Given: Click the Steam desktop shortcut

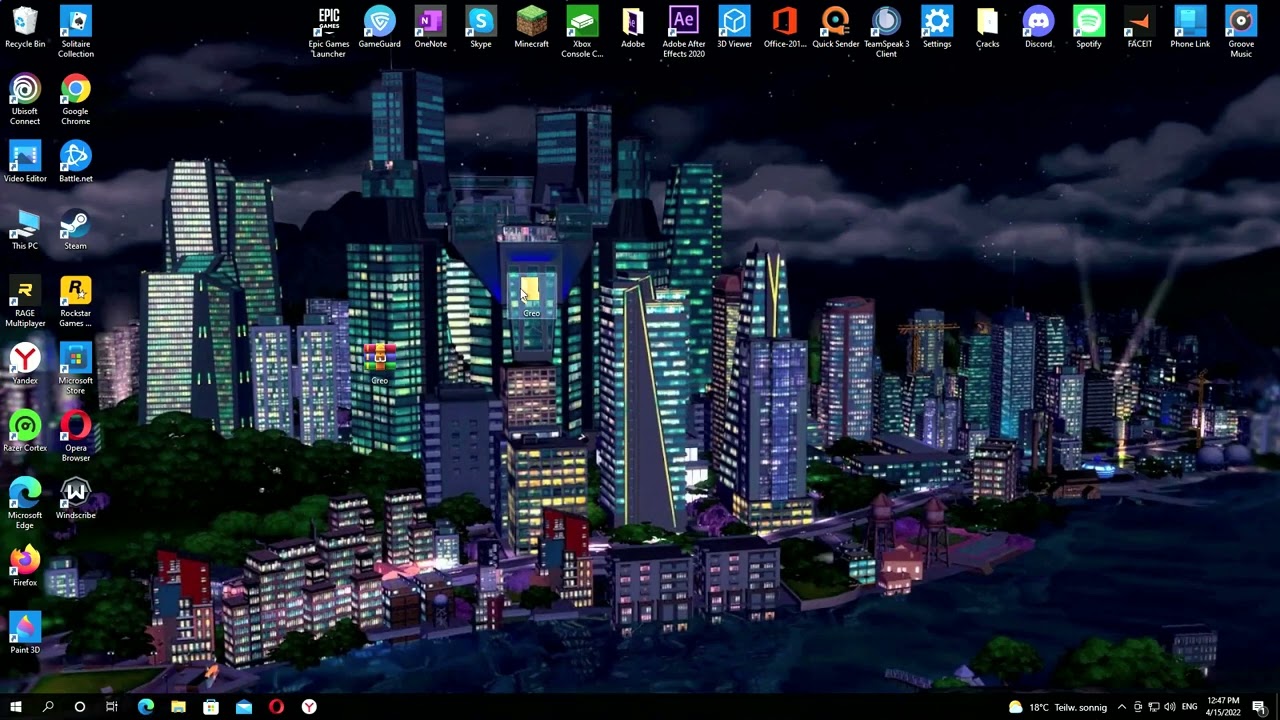Looking at the screenshot, I should click(x=75, y=230).
